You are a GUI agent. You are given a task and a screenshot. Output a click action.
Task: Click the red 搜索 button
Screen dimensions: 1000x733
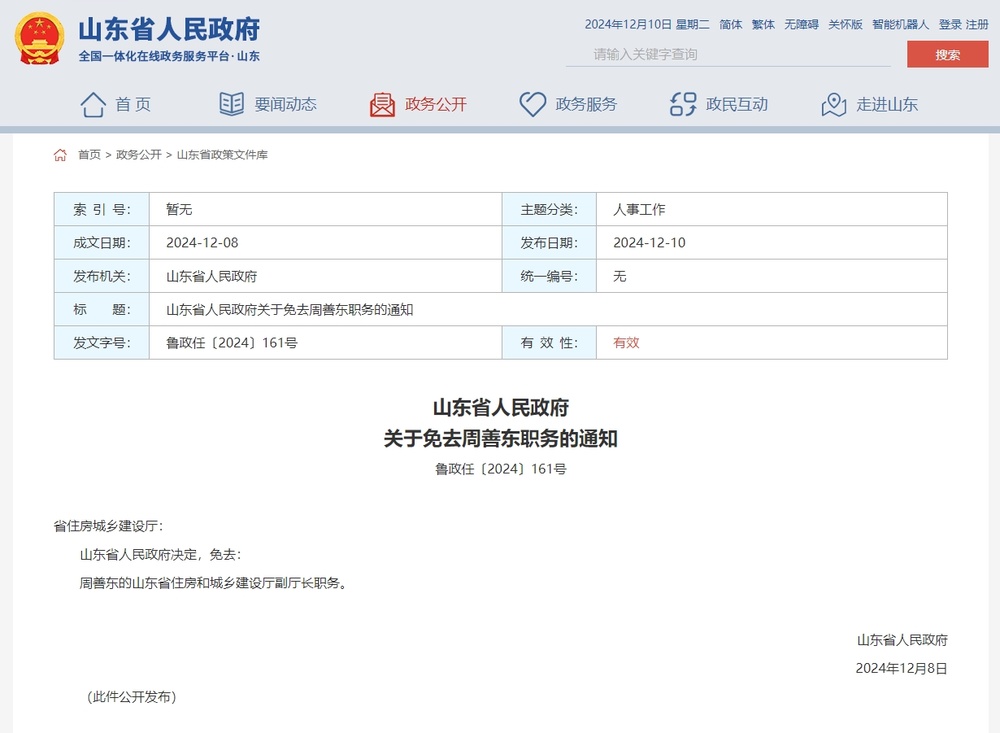click(948, 54)
